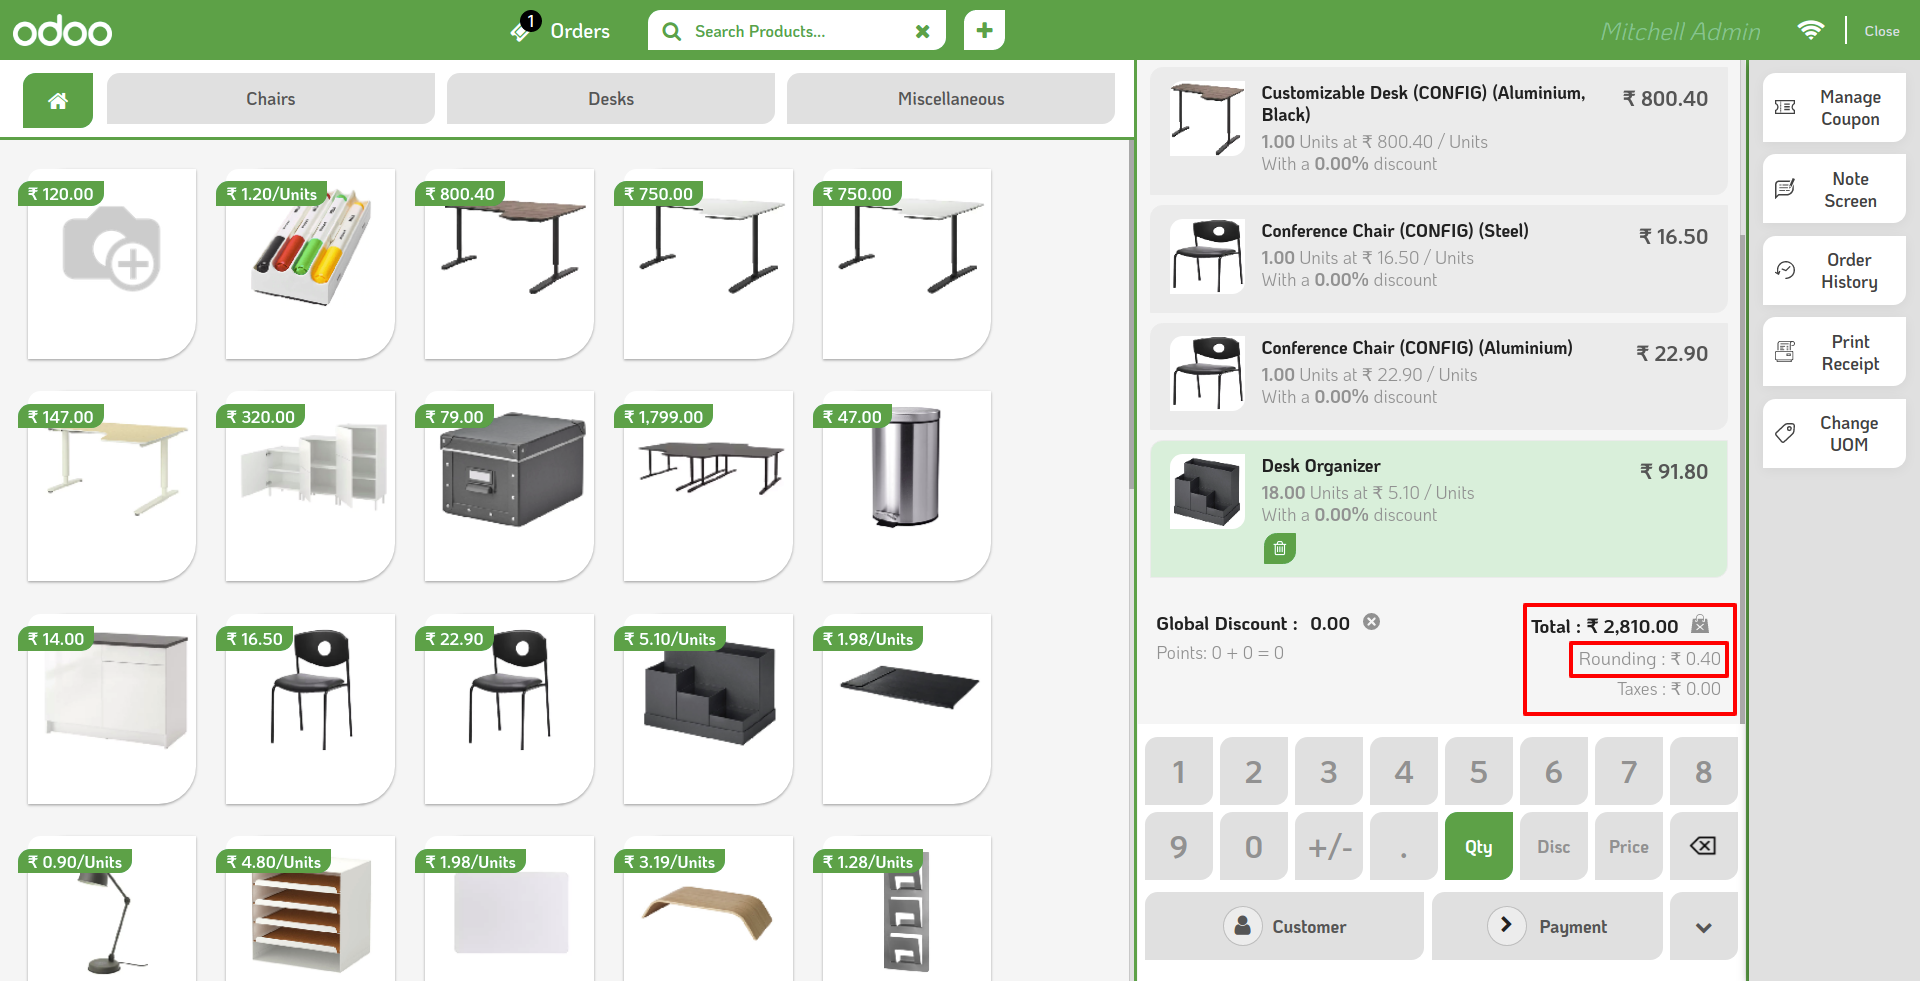
Task: Add the ₹ 14.00 cabinet product
Action: click(111, 709)
